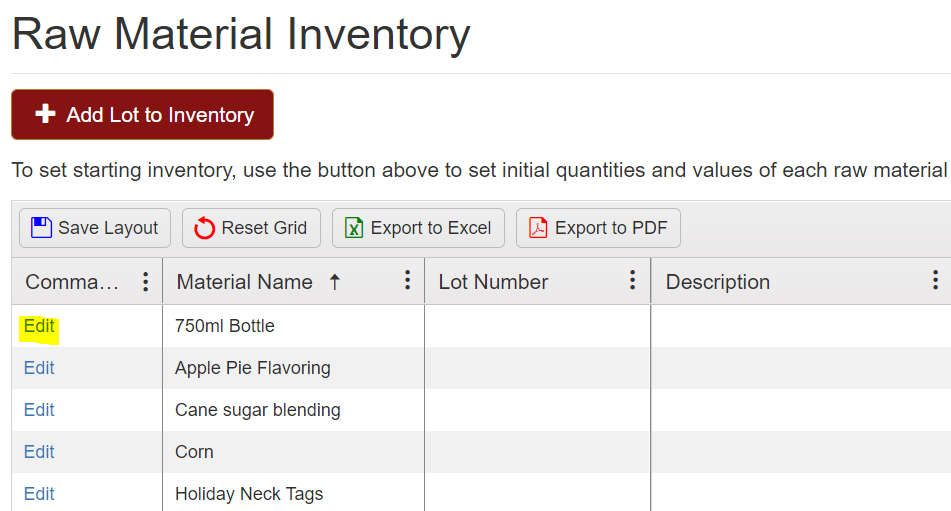Select the 750ml Bottle material name cell
The width and height of the screenshot is (951, 511).
225,326
